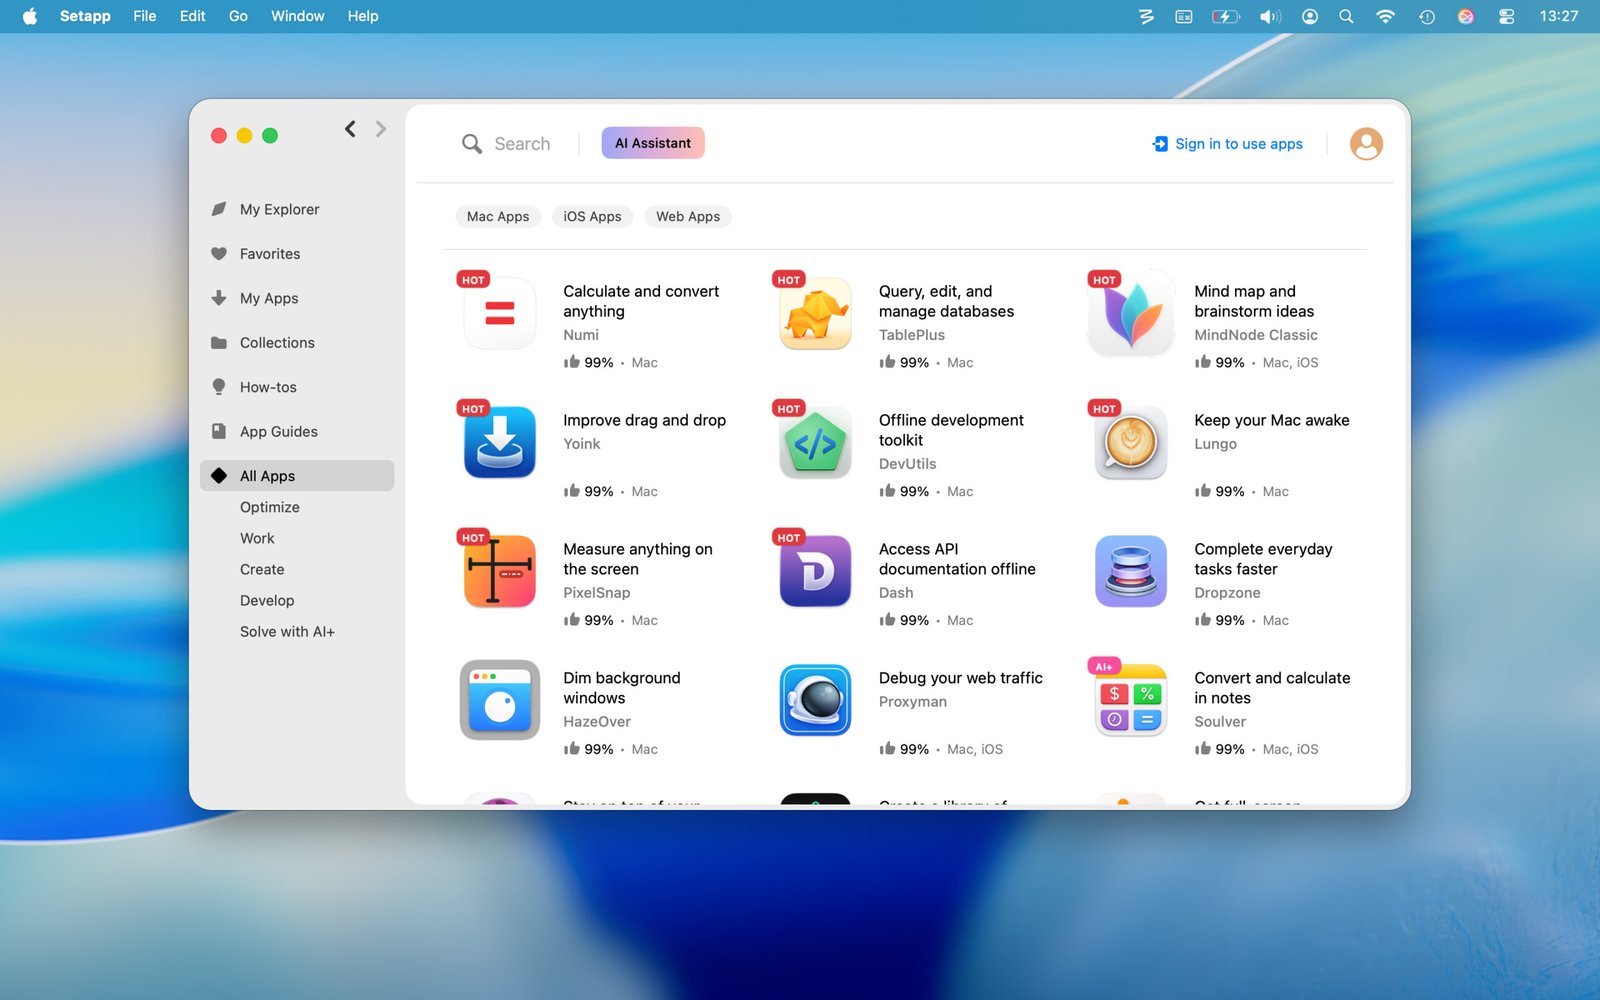Open App Guides in sidebar
The image size is (1600, 1000).
[297, 432]
